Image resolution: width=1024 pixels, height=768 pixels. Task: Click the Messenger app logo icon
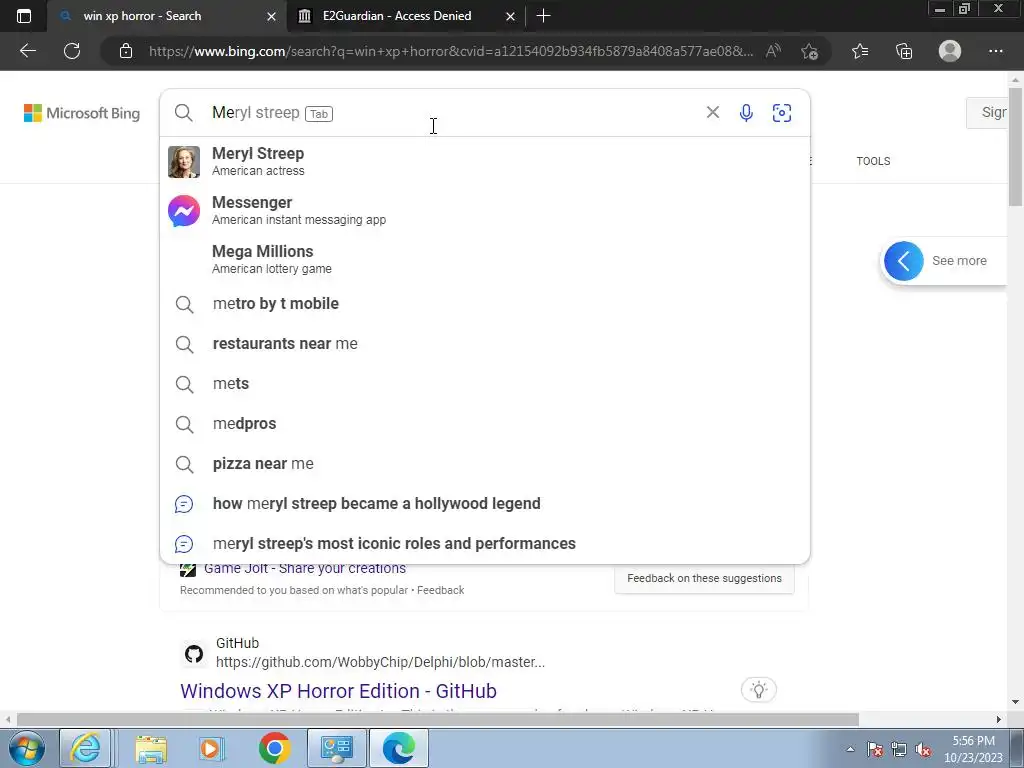[184, 211]
